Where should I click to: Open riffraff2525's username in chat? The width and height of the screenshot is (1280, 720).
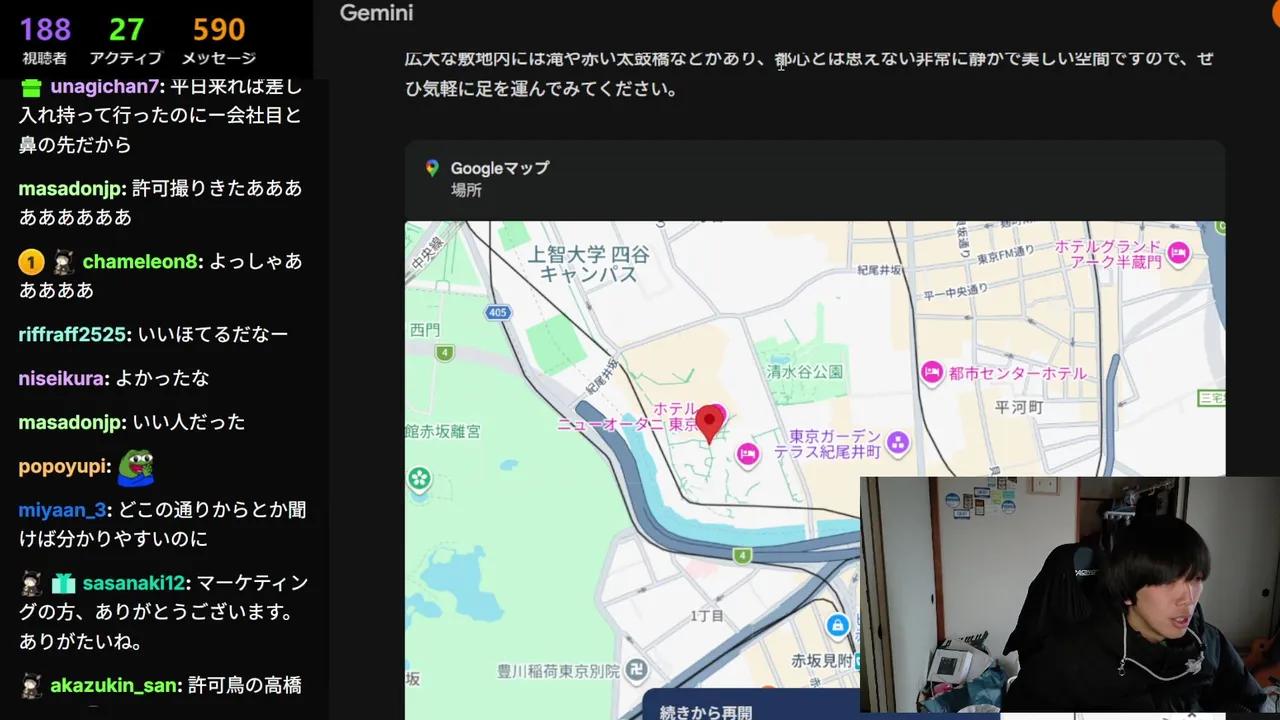pos(73,334)
